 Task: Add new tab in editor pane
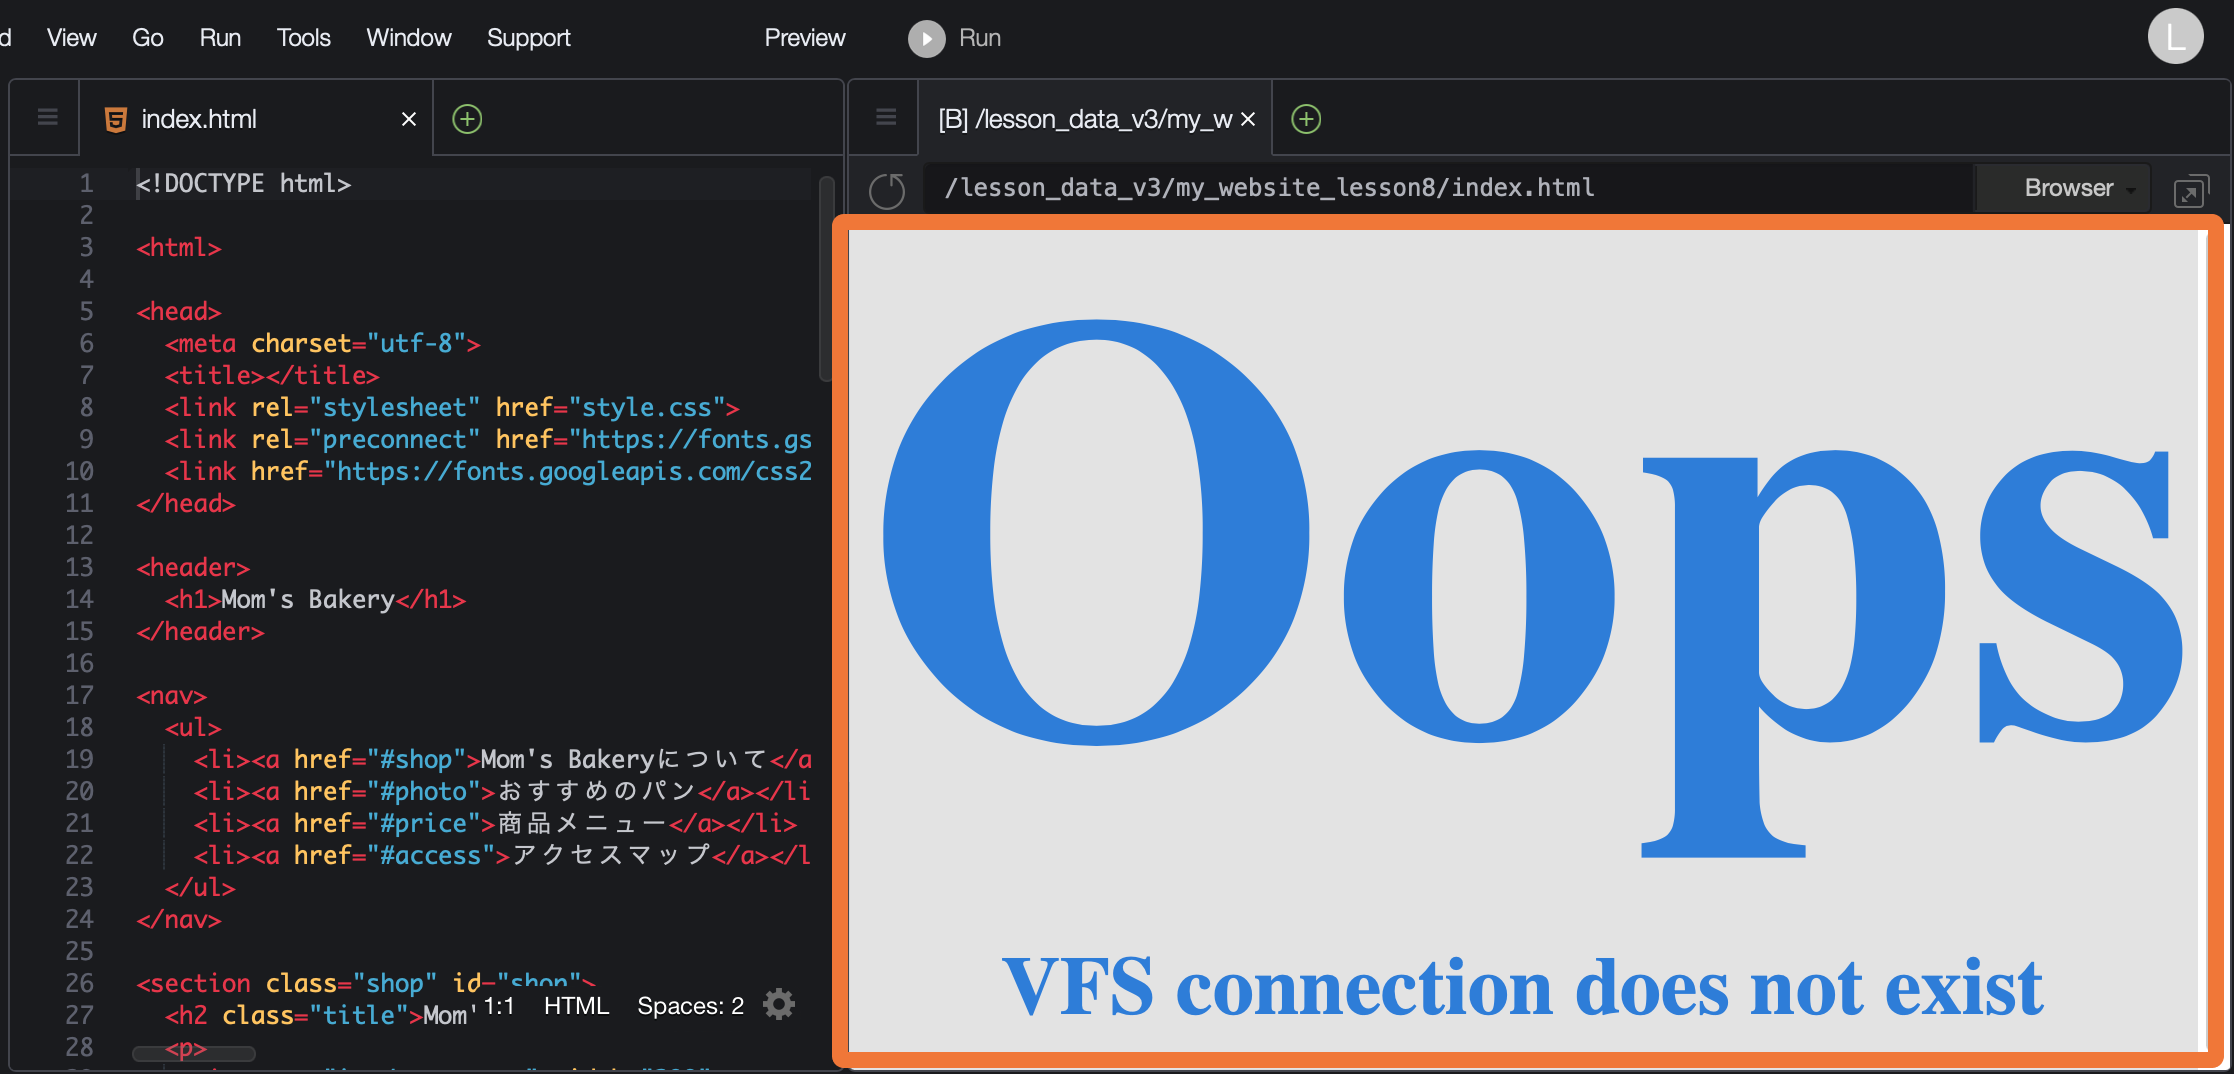pos(467,119)
